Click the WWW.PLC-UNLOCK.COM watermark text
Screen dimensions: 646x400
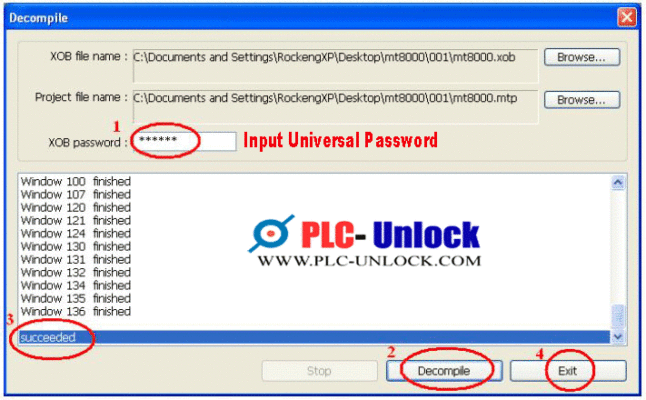[369, 261]
